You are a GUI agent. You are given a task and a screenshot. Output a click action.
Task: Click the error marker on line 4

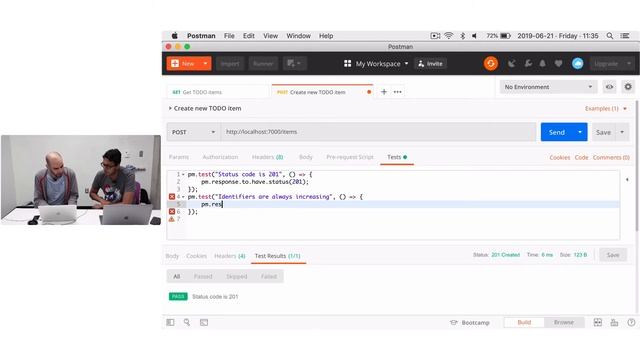click(172, 197)
